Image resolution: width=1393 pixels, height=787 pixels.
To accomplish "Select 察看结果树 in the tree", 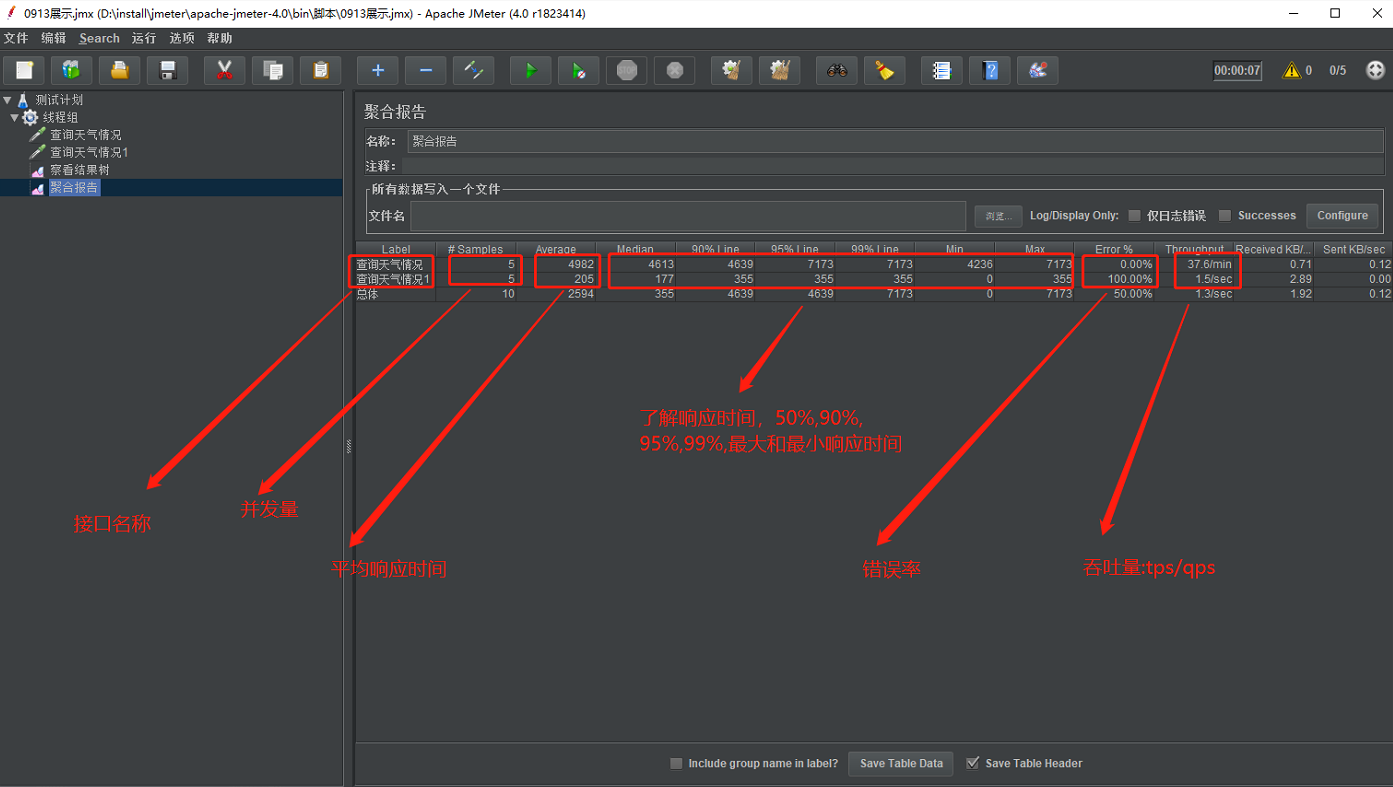I will 79,170.
